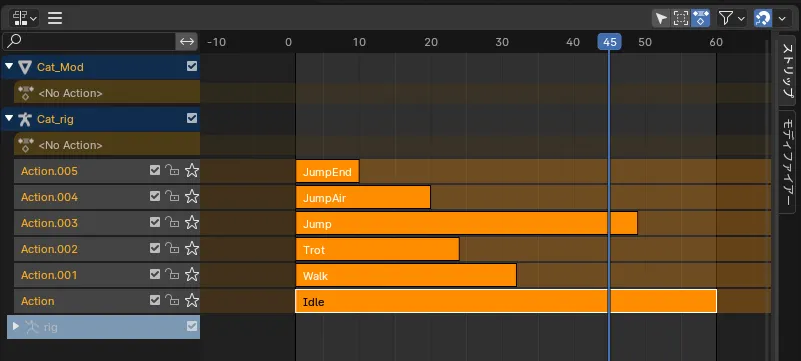Image resolution: width=801 pixels, height=361 pixels.
Task: Click the invert filter arrows button
Action: click(x=187, y=41)
